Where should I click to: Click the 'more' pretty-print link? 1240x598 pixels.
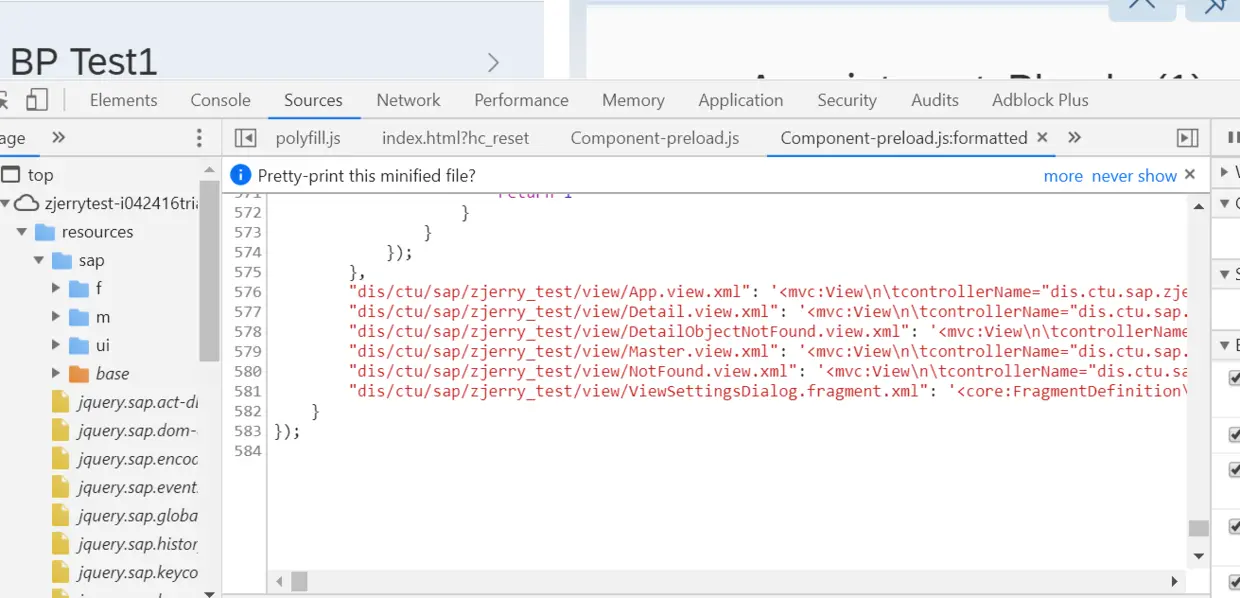[x=1063, y=176]
